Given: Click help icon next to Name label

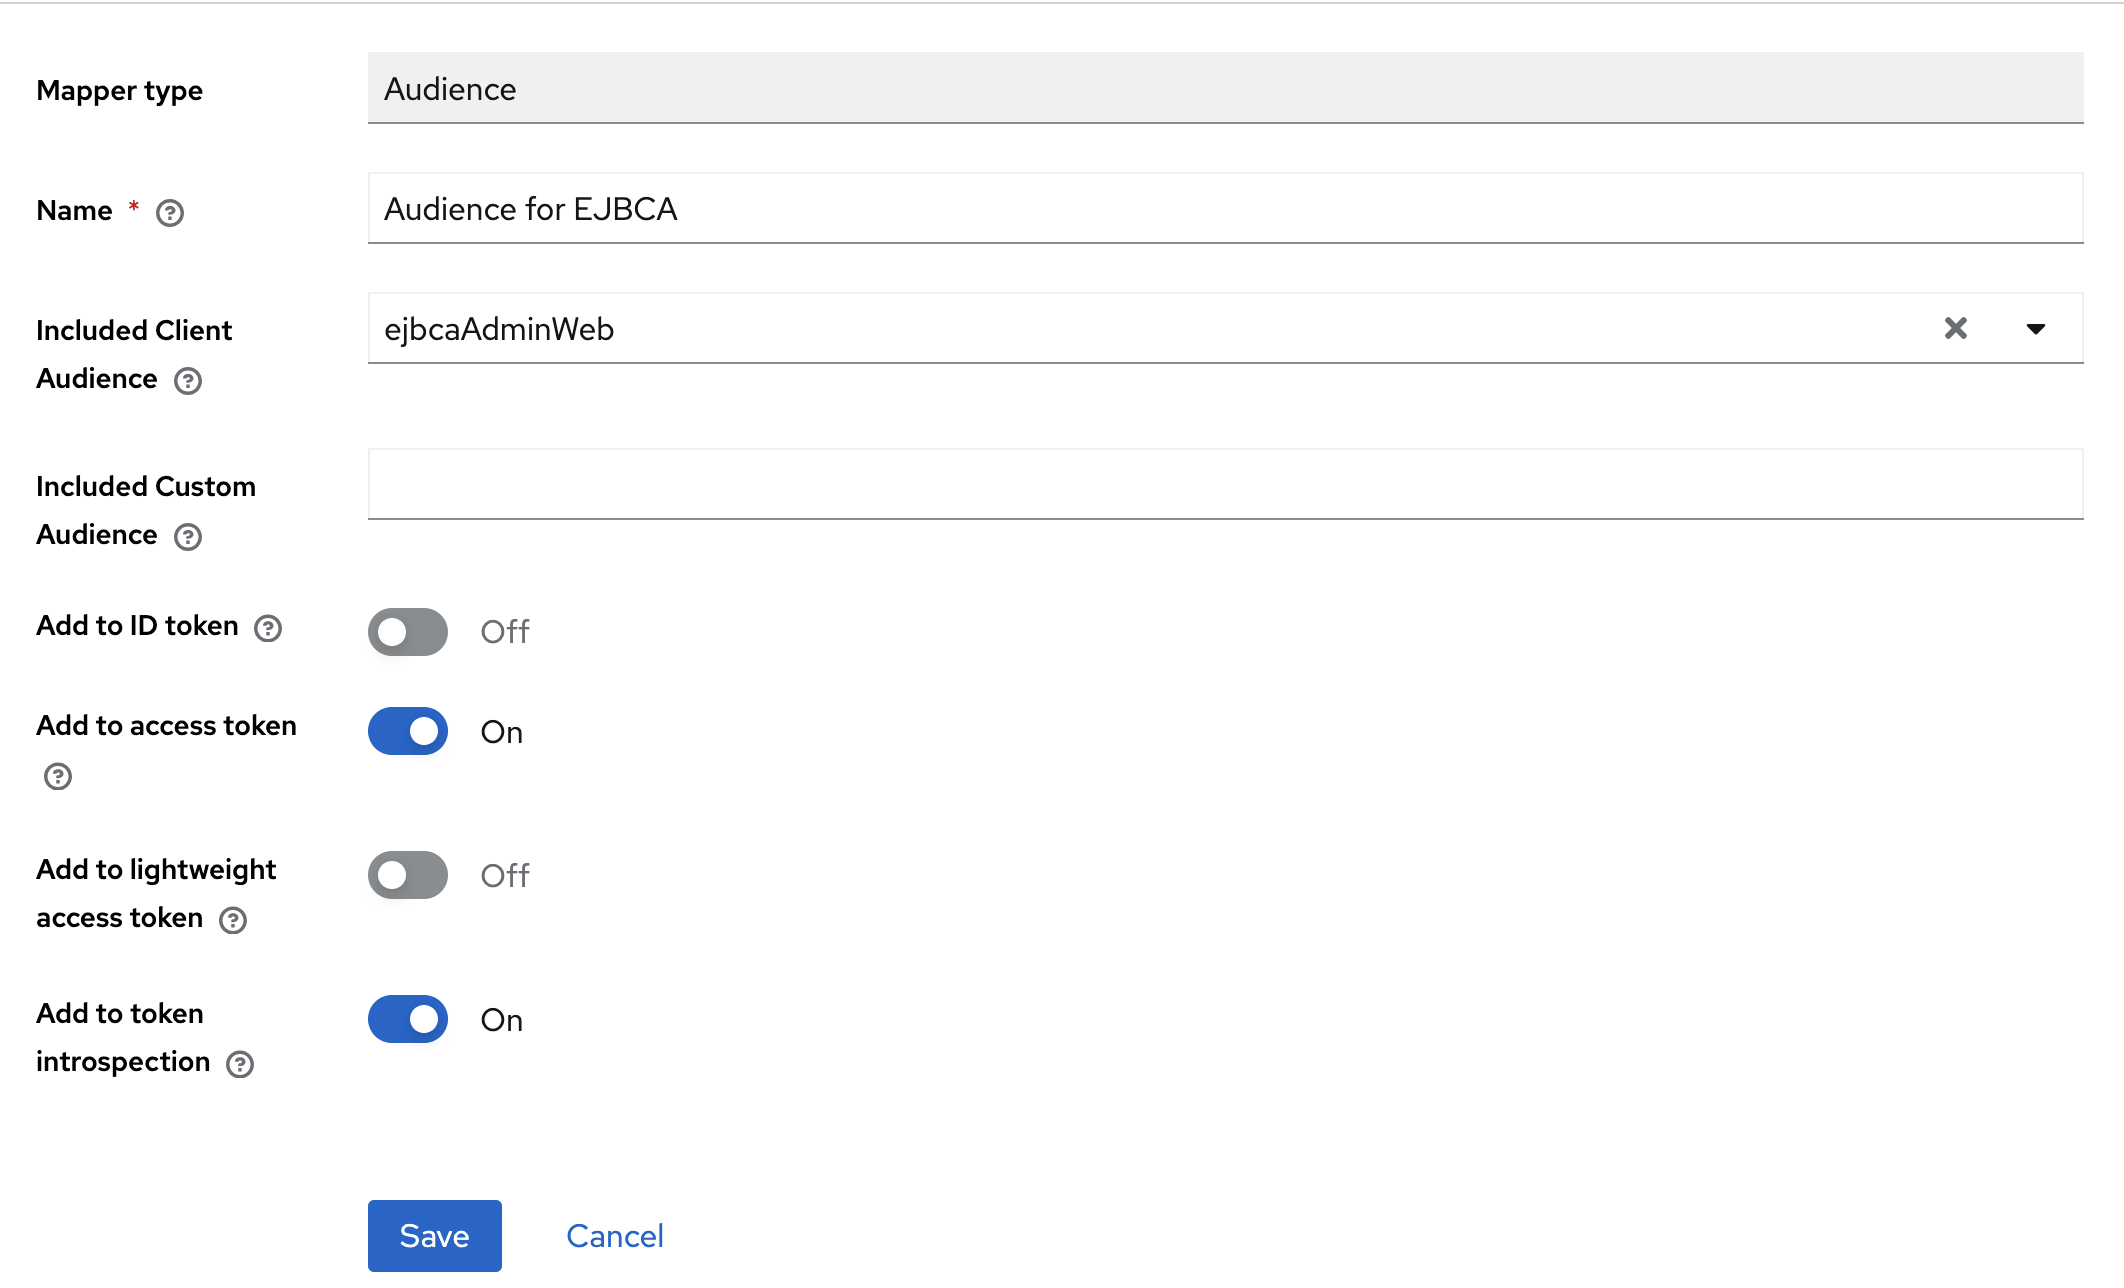Looking at the screenshot, I should pyautogui.click(x=170, y=212).
